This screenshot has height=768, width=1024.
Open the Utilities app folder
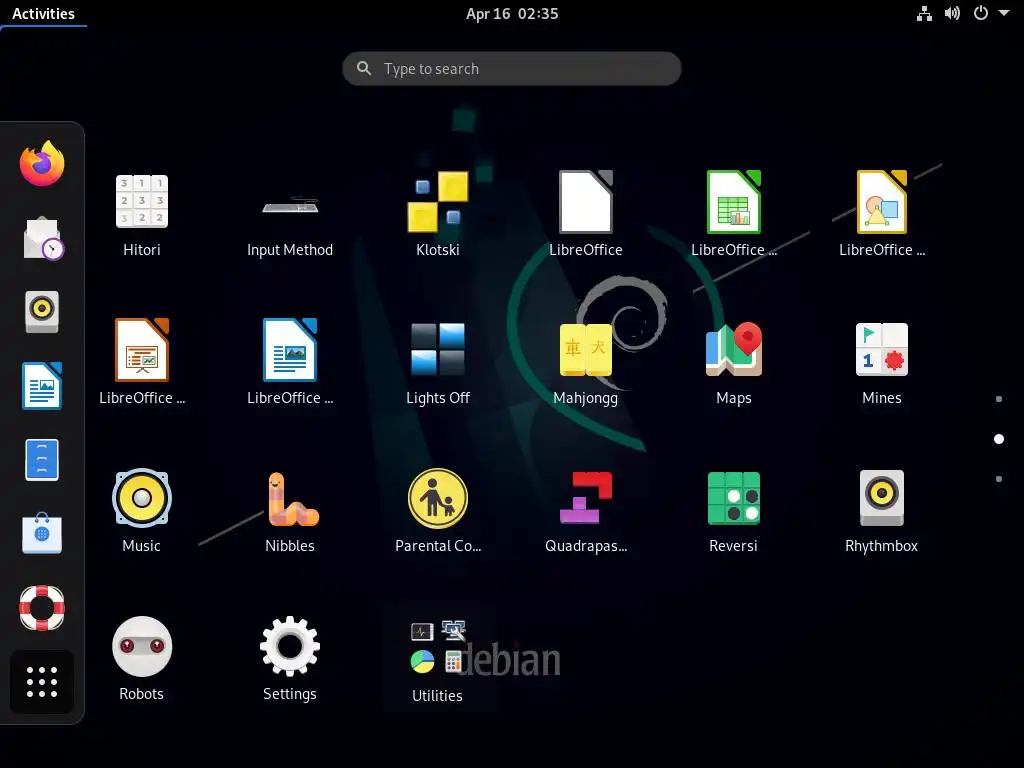click(x=438, y=660)
